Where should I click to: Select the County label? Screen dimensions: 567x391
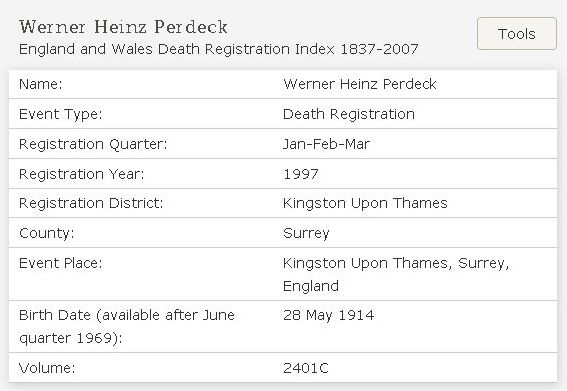point(47,233)
